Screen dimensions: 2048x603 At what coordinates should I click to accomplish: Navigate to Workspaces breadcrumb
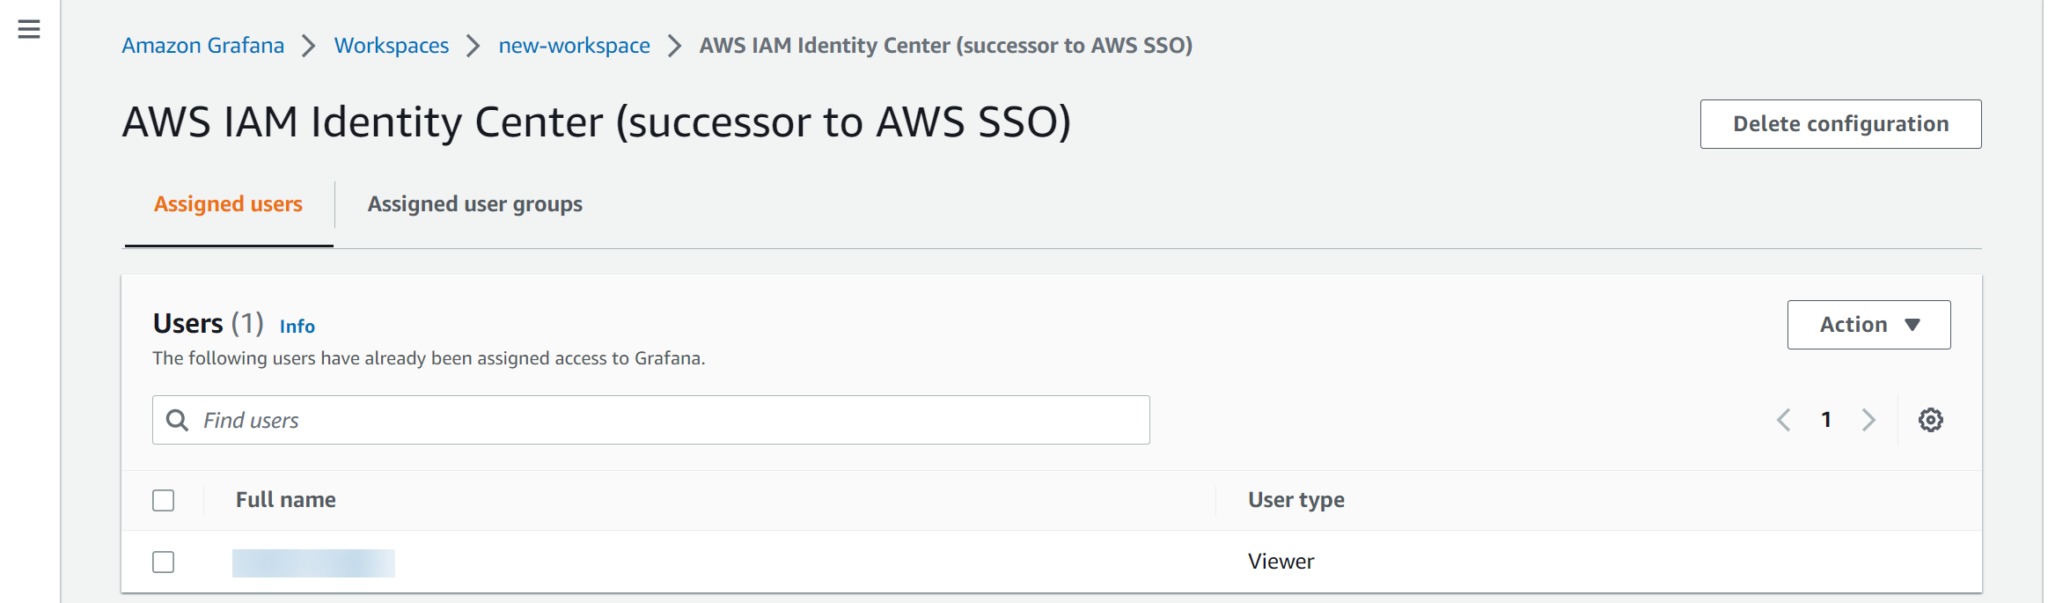391,46
